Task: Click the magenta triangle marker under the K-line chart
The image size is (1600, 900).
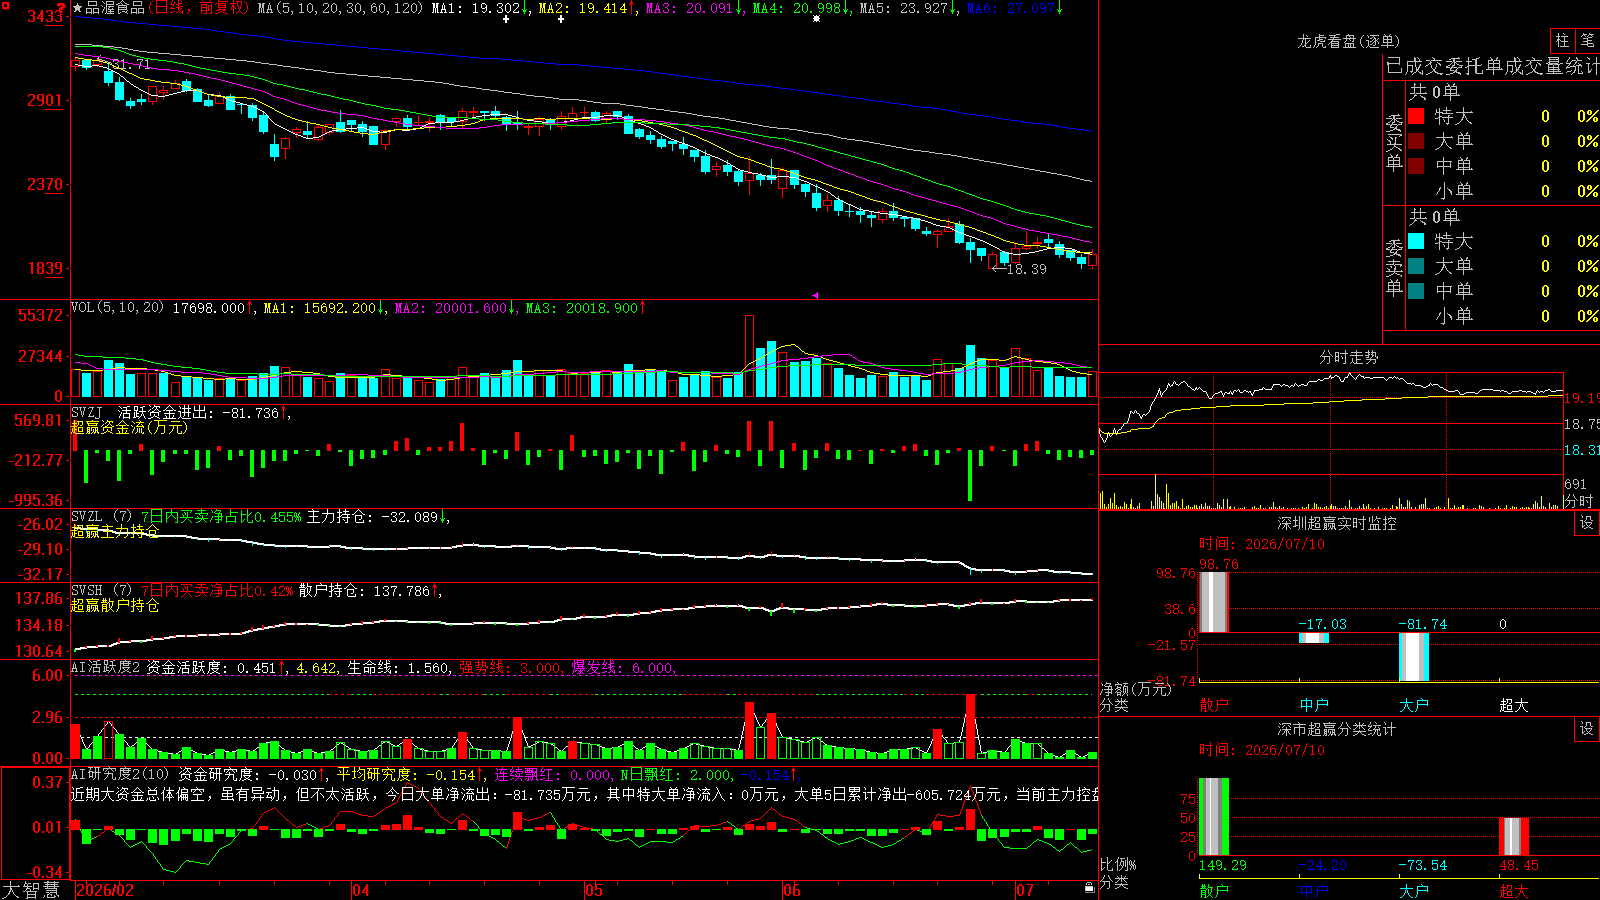Action: tap(815, 295)
